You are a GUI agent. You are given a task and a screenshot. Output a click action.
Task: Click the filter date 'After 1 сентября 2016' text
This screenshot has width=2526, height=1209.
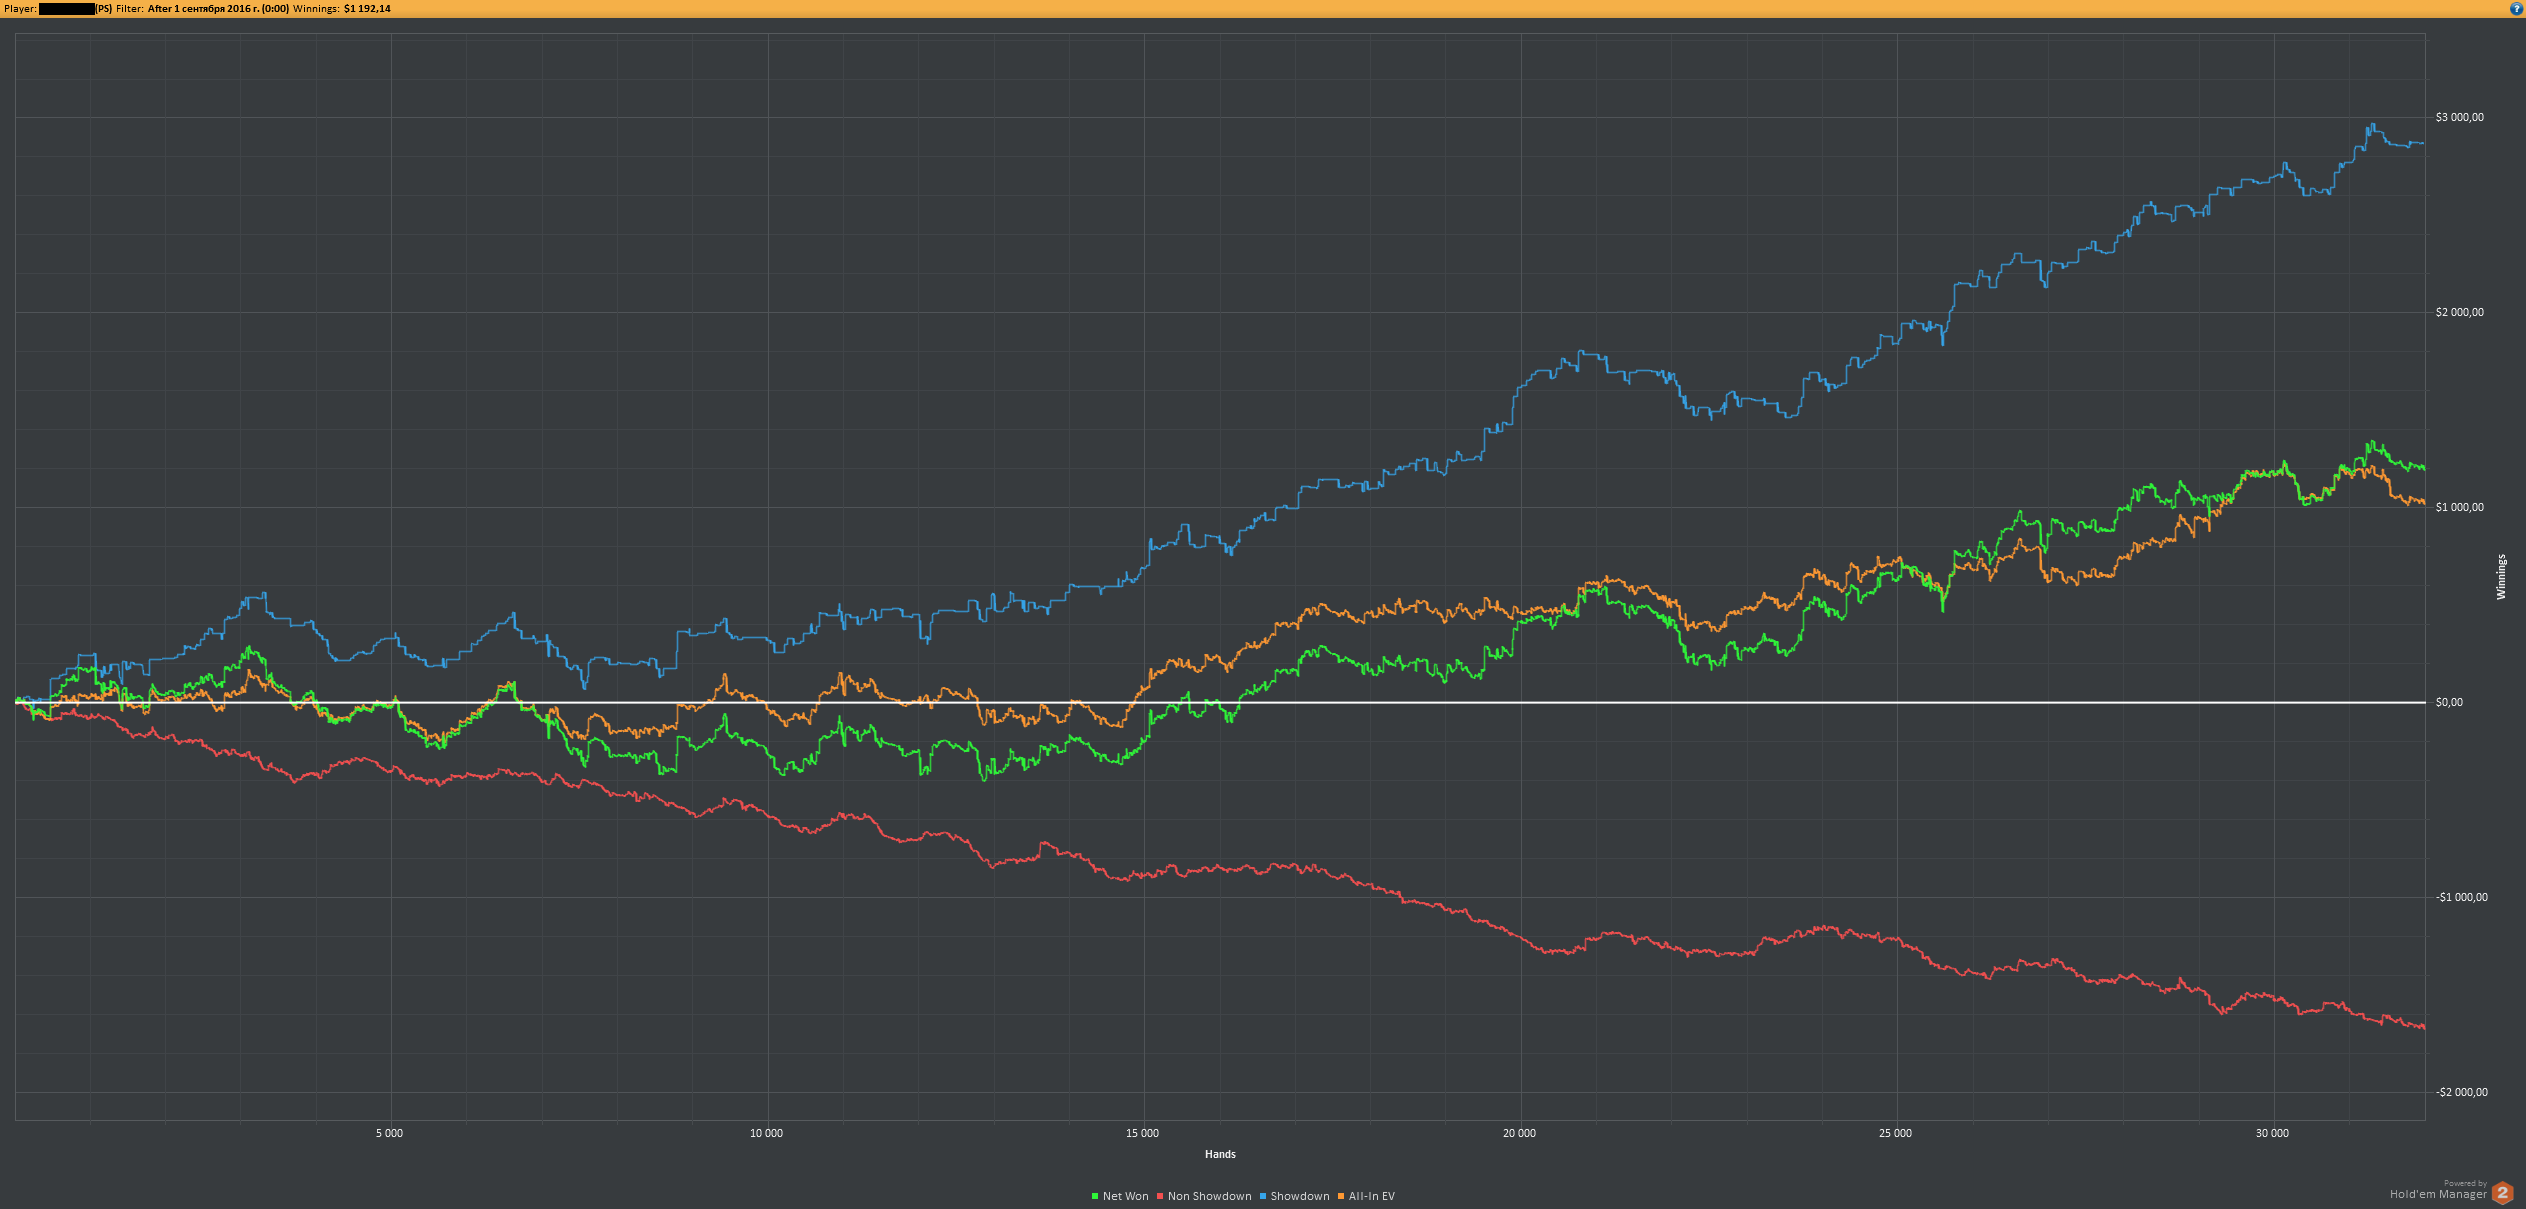(218, 8)
